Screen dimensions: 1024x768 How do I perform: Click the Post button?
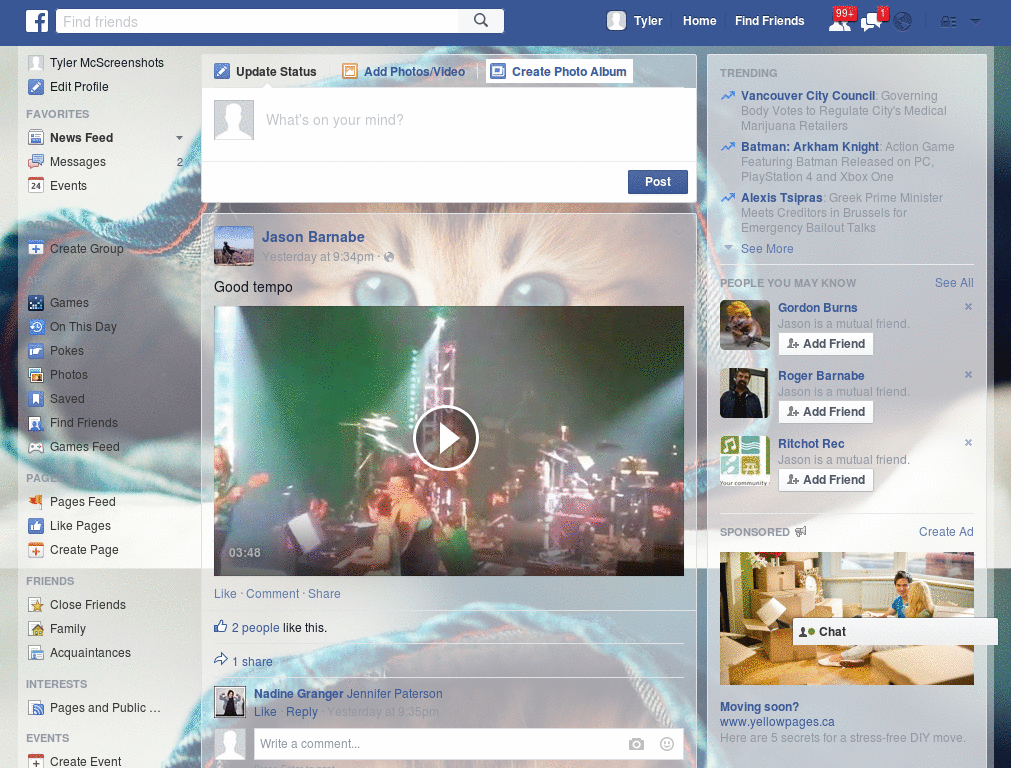pos(658,182)
